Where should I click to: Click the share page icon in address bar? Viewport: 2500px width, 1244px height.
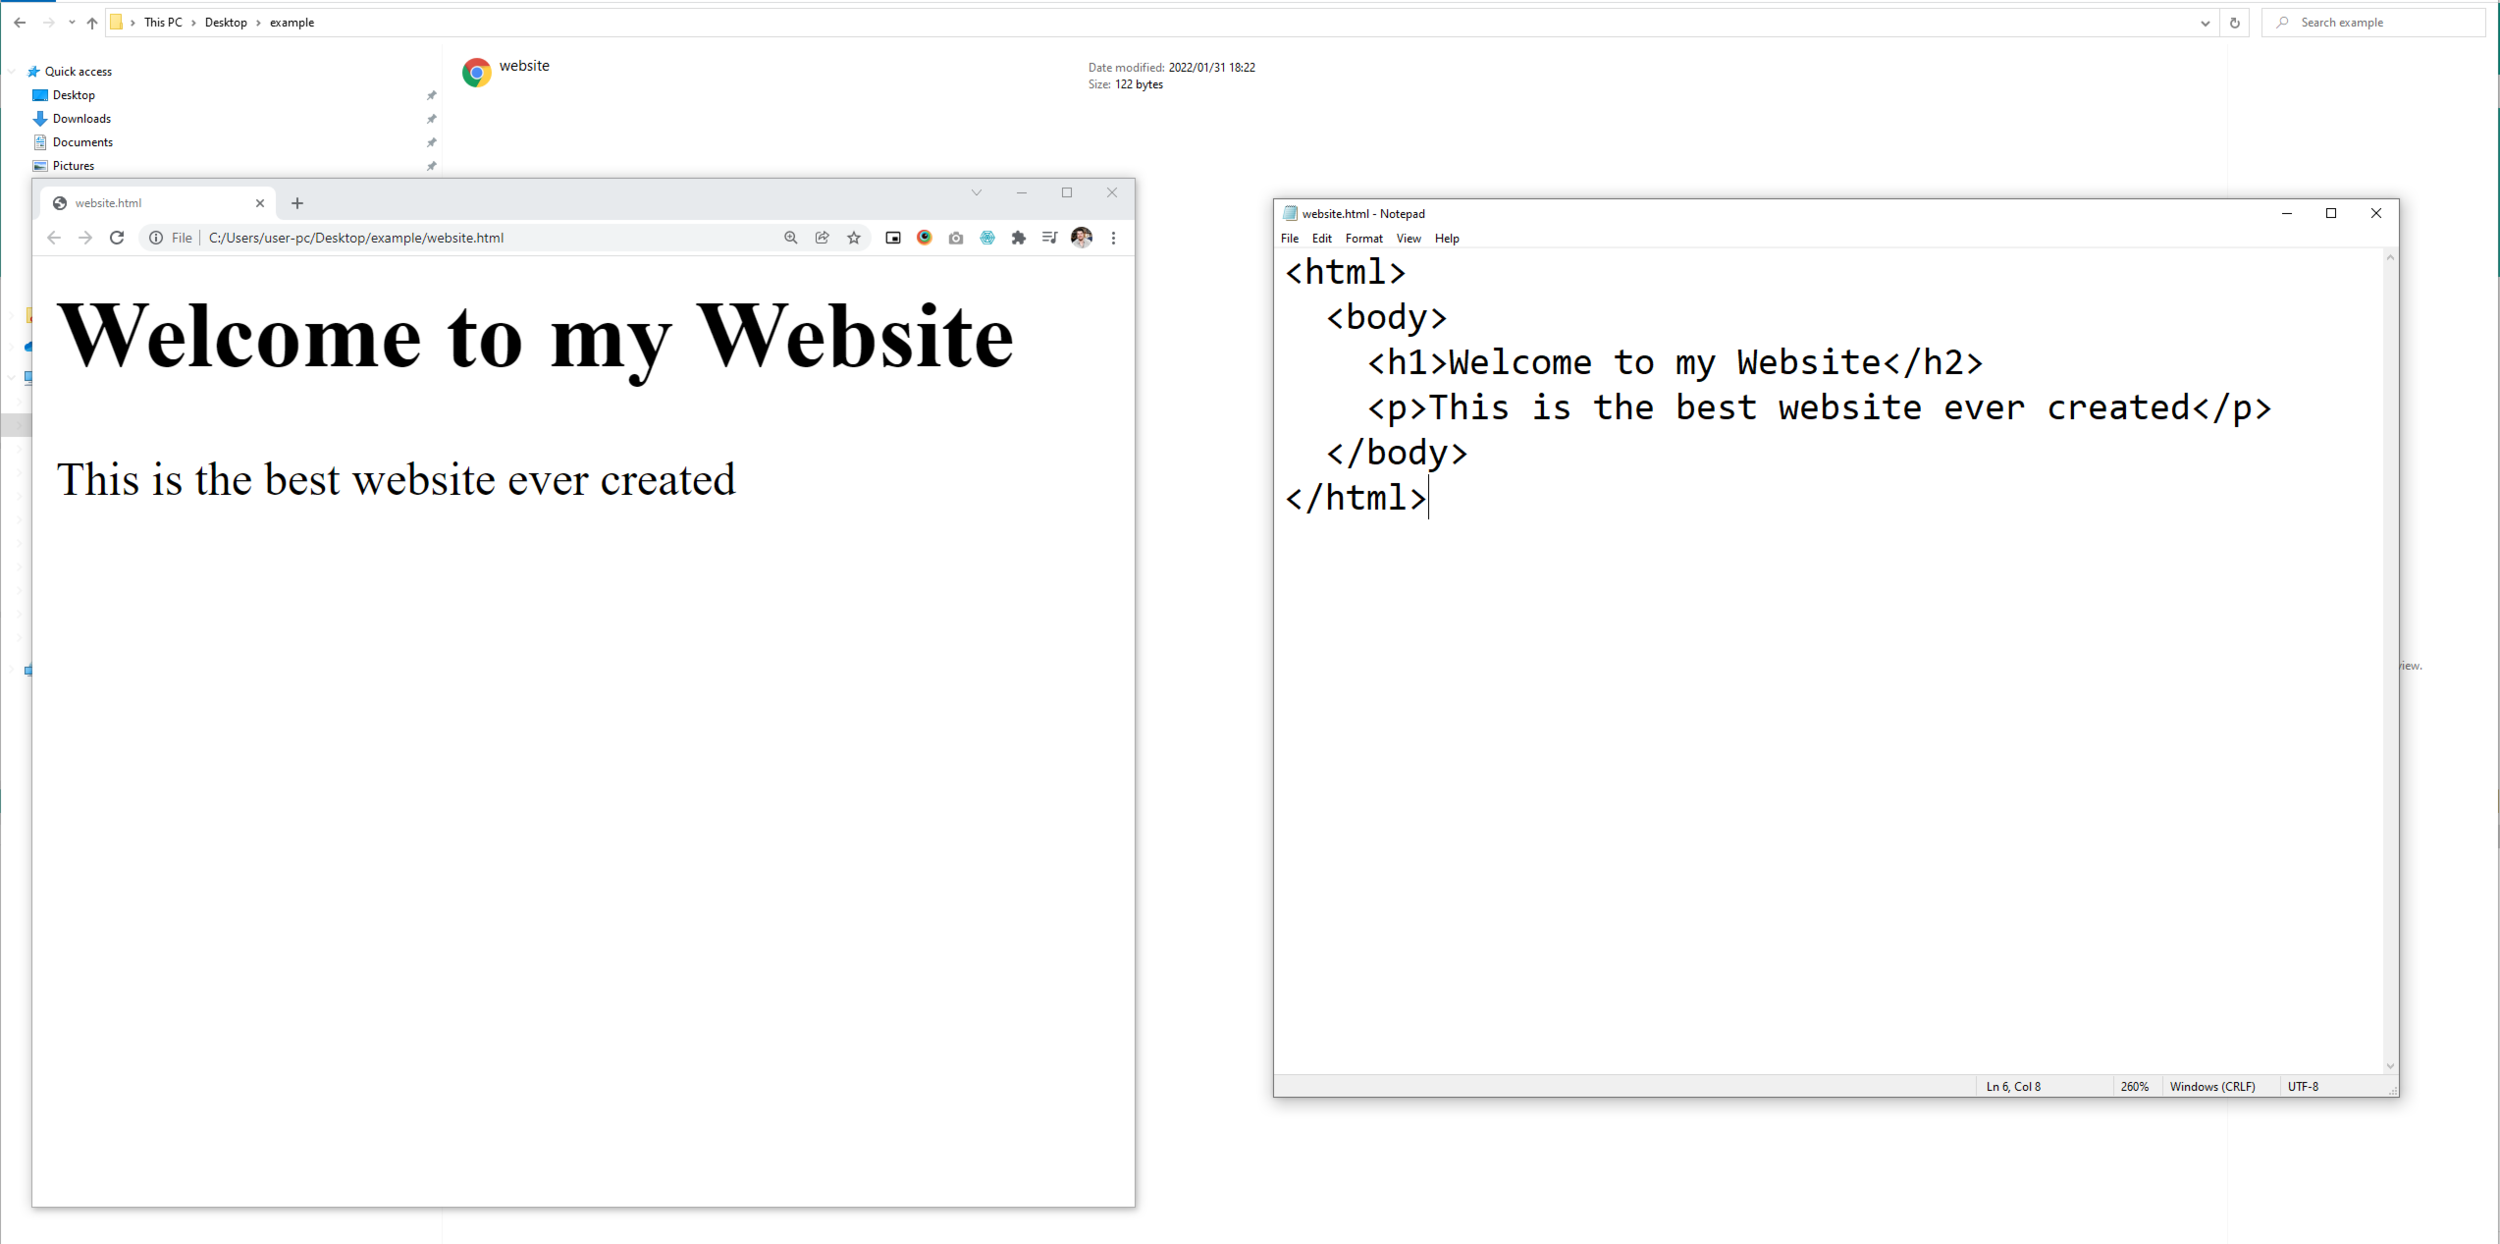[822, 238]
